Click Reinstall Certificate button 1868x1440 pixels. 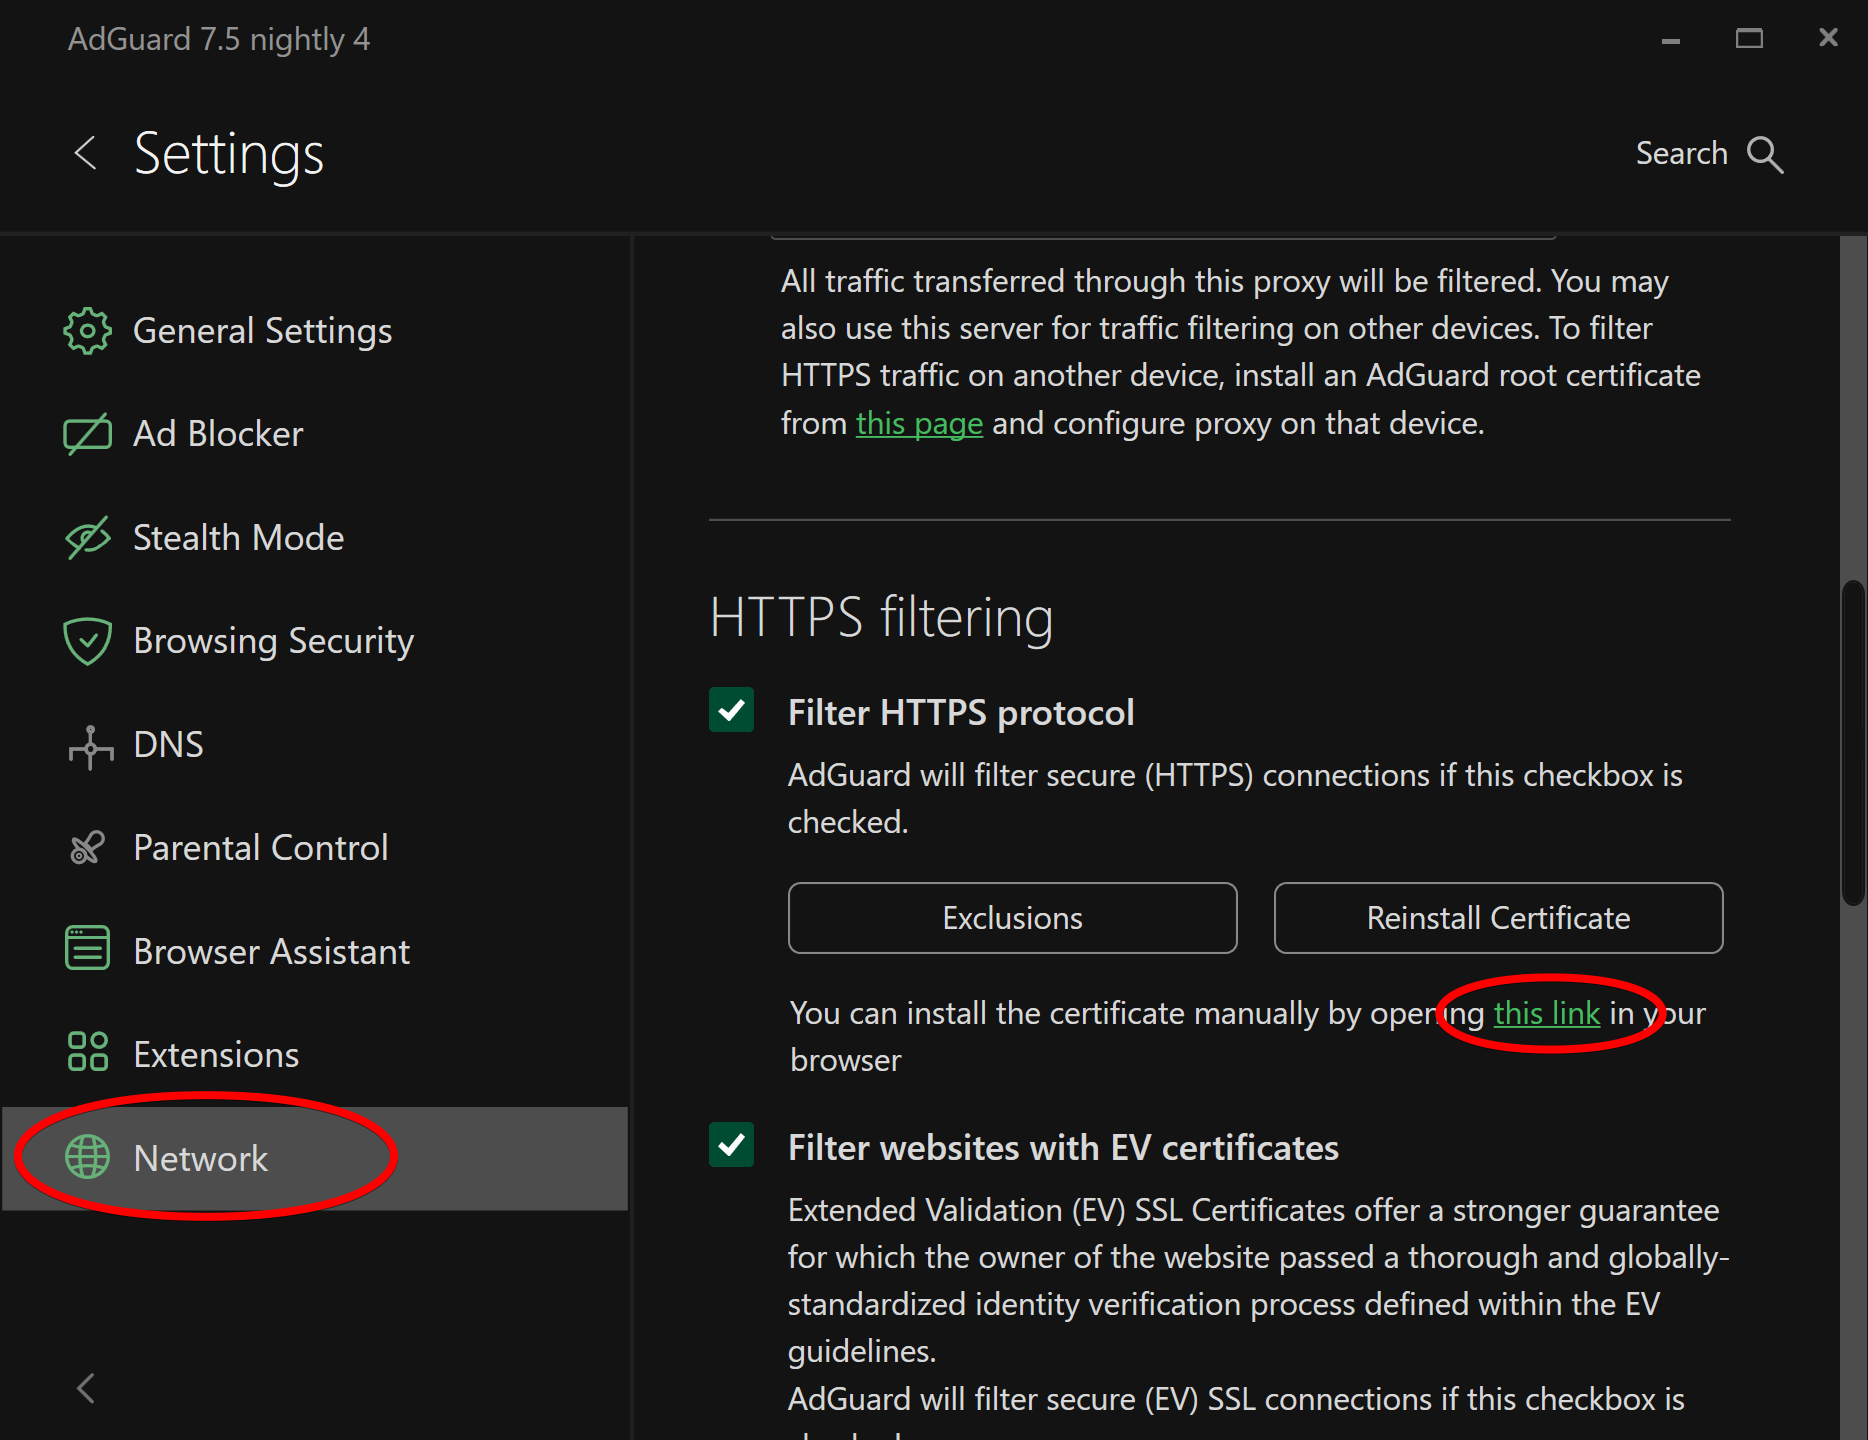pyautogui.click(x=1498, y=918)
